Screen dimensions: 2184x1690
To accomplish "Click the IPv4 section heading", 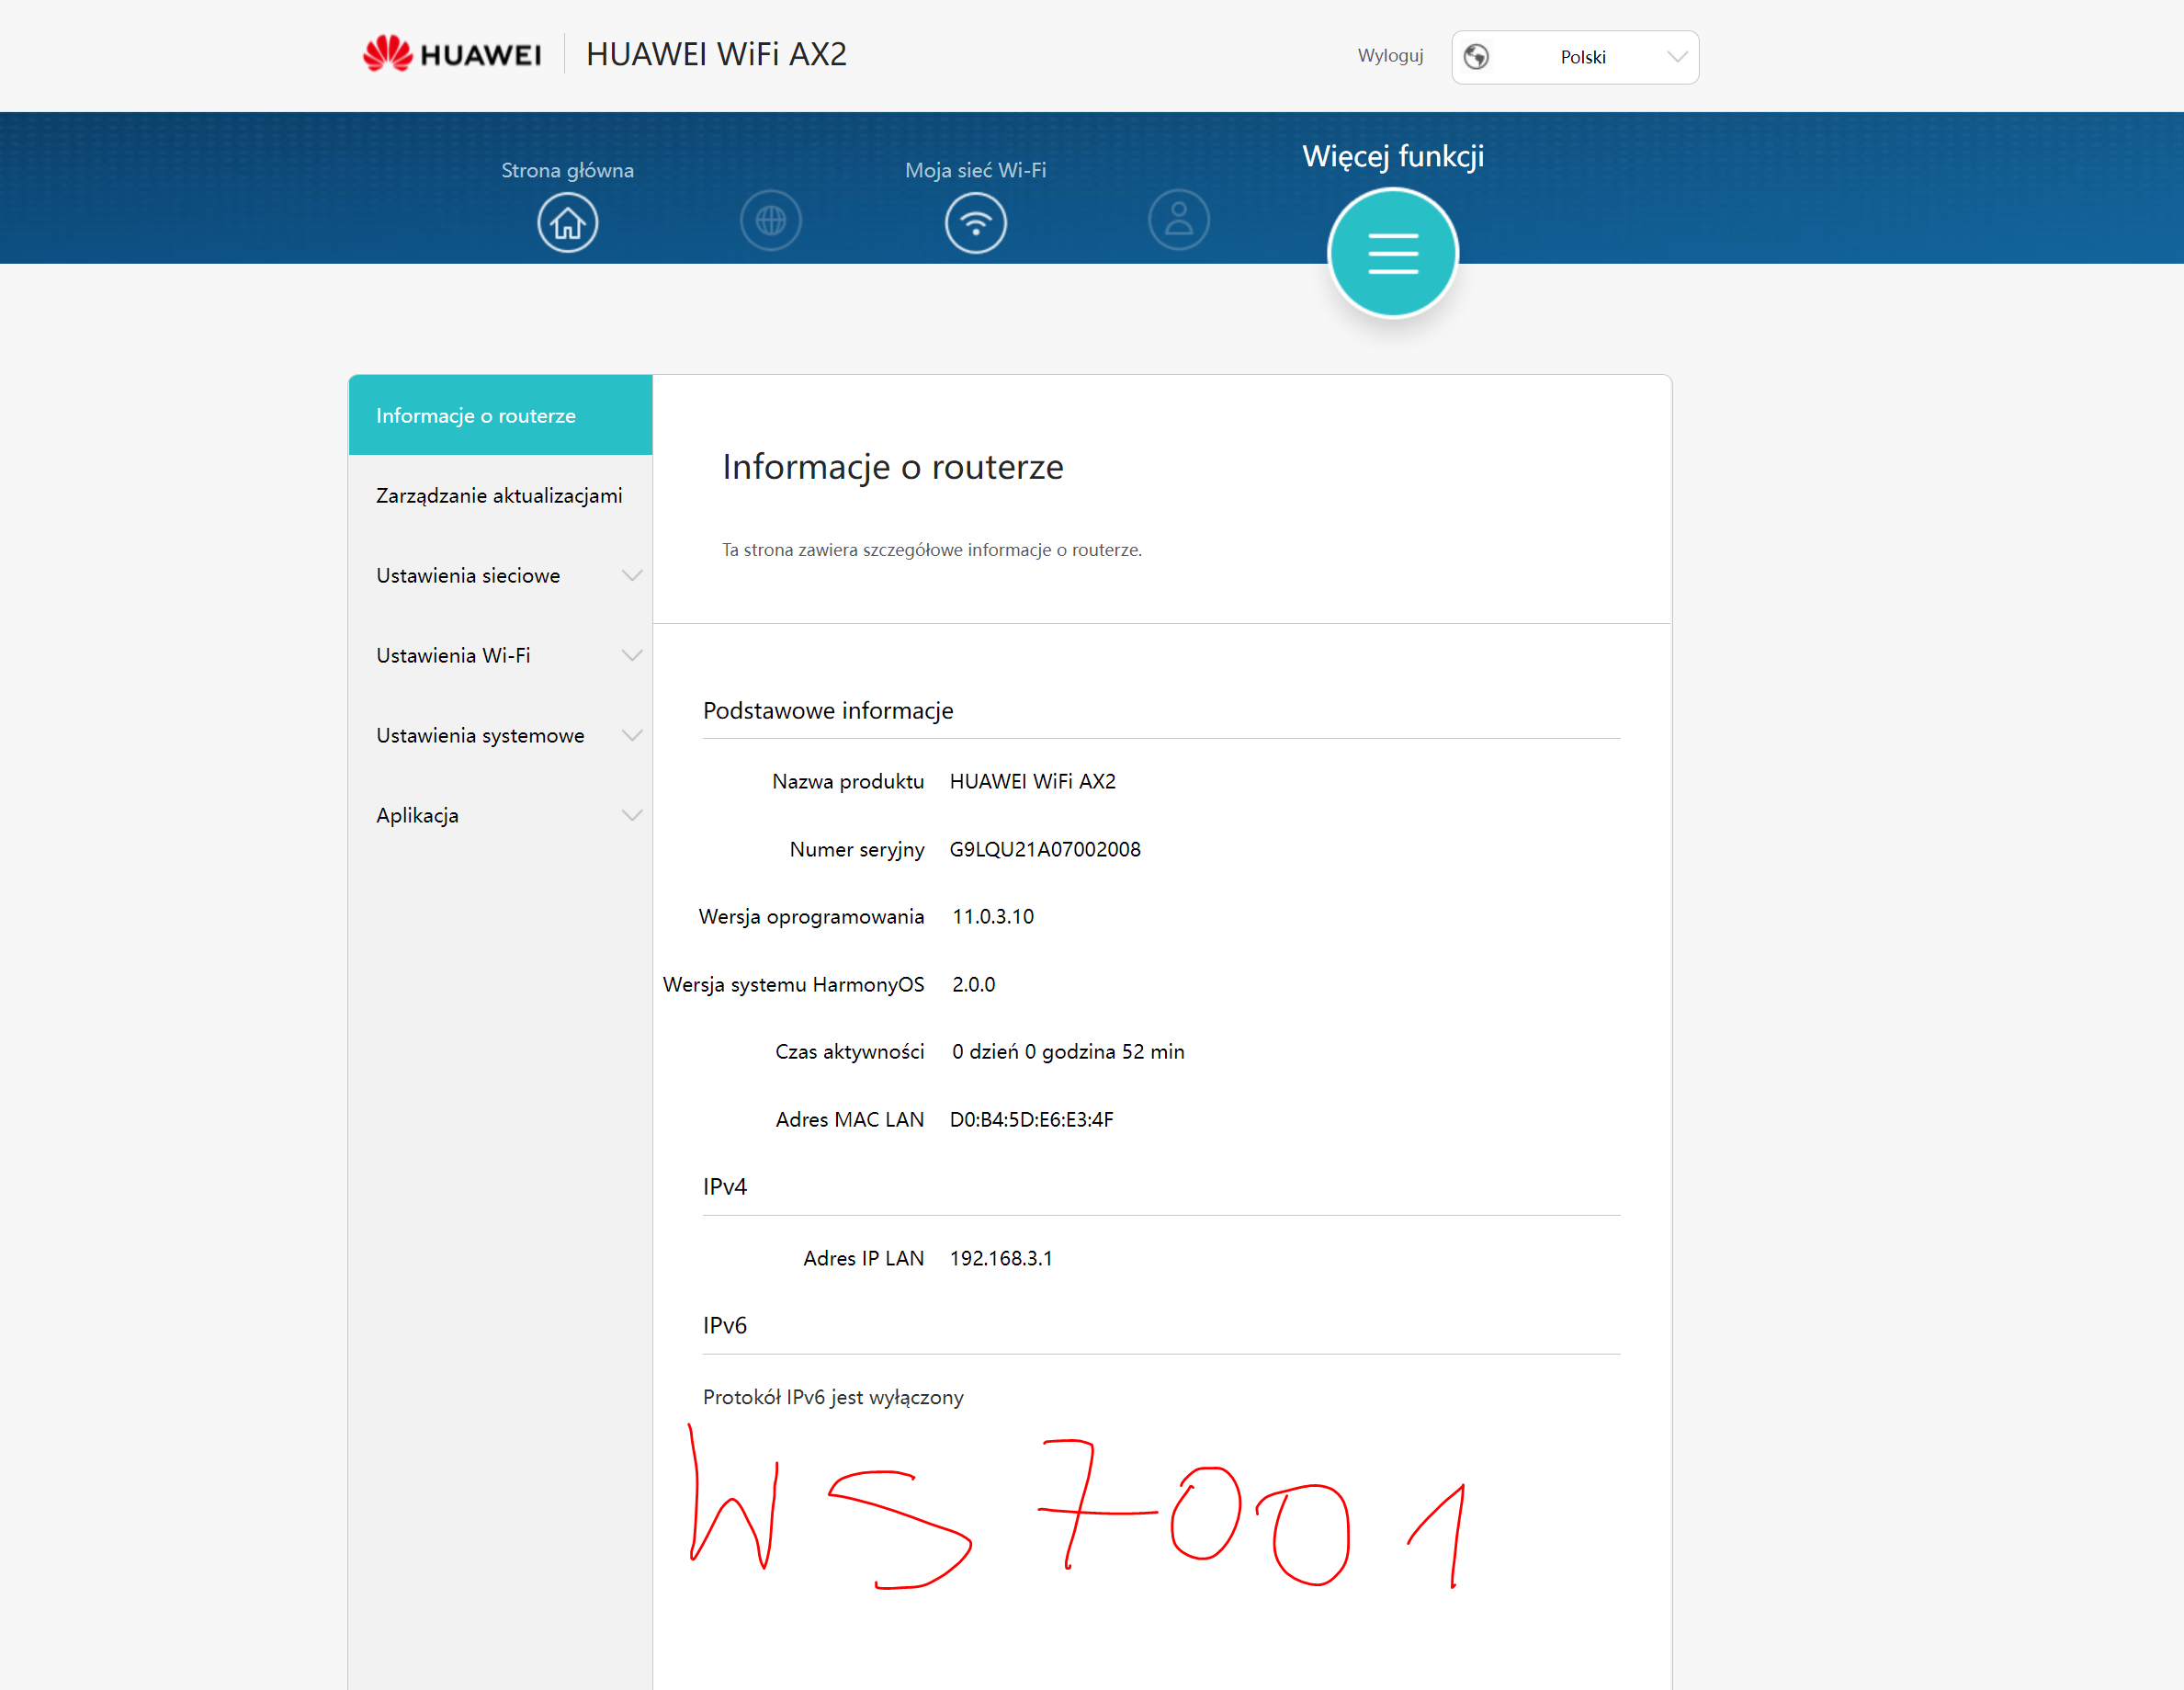I will pos(725,1187).
